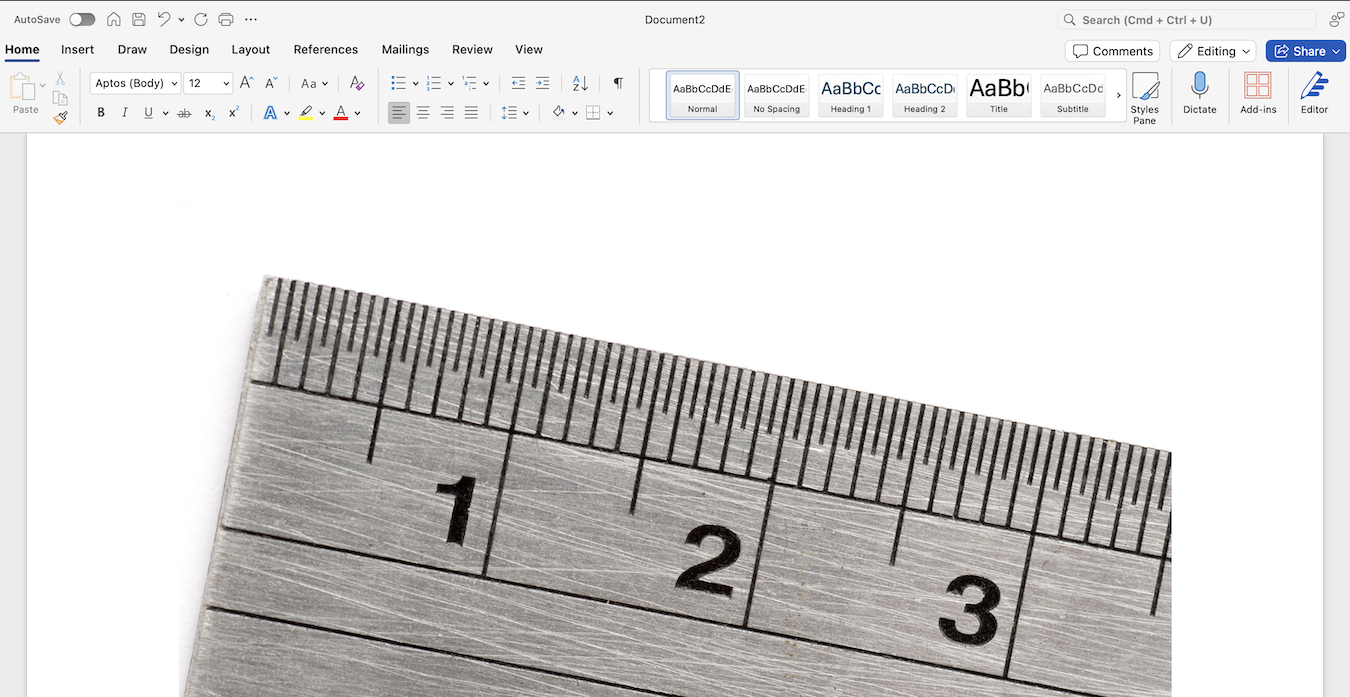Image resolution: width=1350 pixels, height=697 pixels.
Task: Insert a numbered list
Action: [x=433, y=83]
